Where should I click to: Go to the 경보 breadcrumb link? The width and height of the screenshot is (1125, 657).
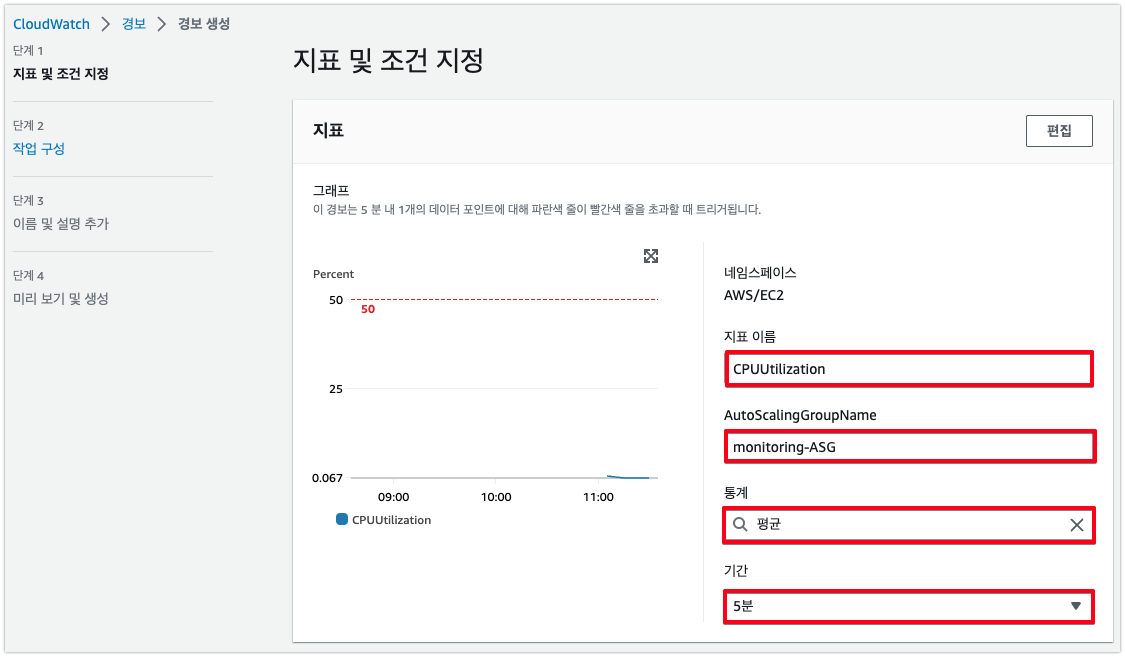tap(133, 24)
